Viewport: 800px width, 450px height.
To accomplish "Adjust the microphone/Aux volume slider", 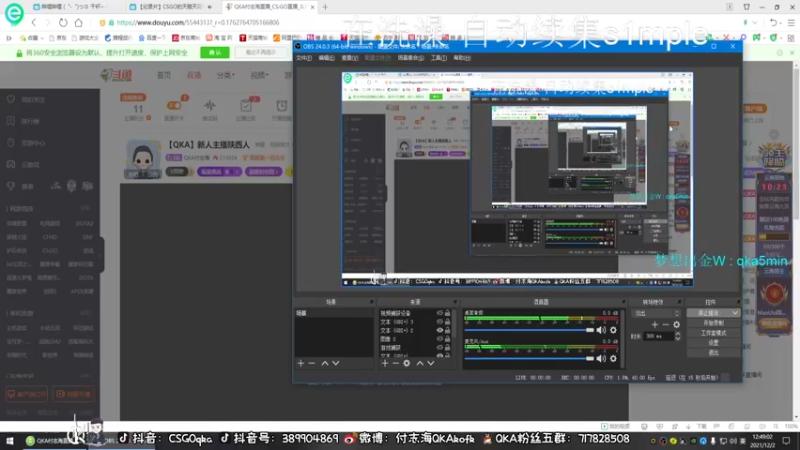I will pos(530,359).
